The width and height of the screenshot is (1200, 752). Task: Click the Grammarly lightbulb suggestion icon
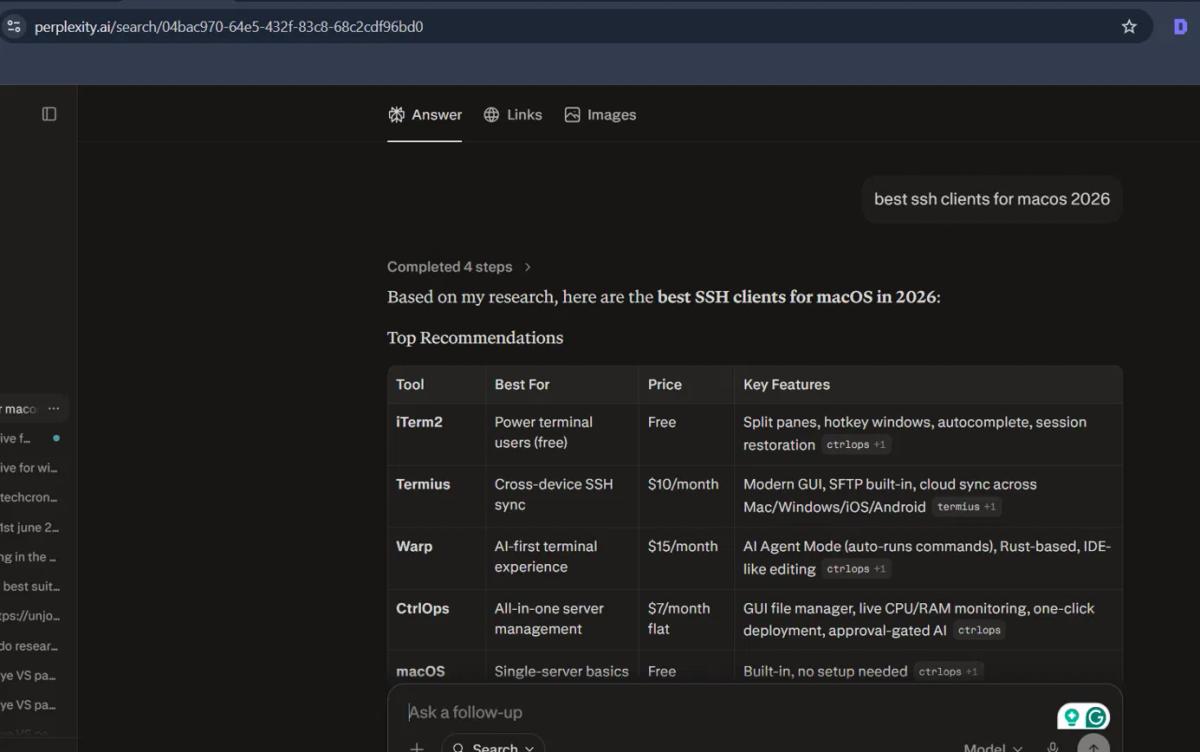(x=1072, y=717)
